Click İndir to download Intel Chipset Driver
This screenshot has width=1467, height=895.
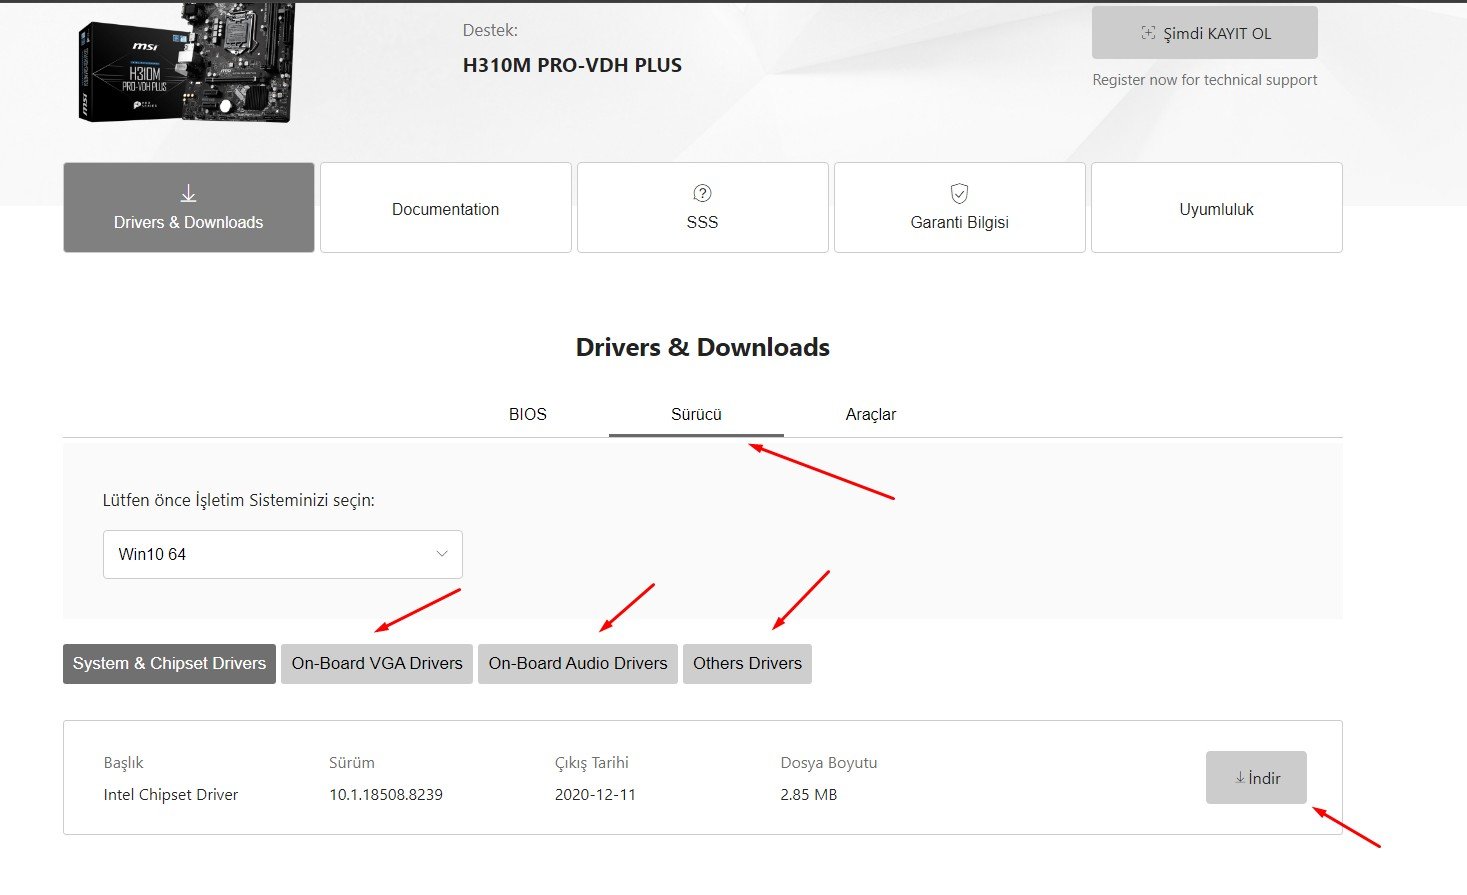coord(1256,778)
